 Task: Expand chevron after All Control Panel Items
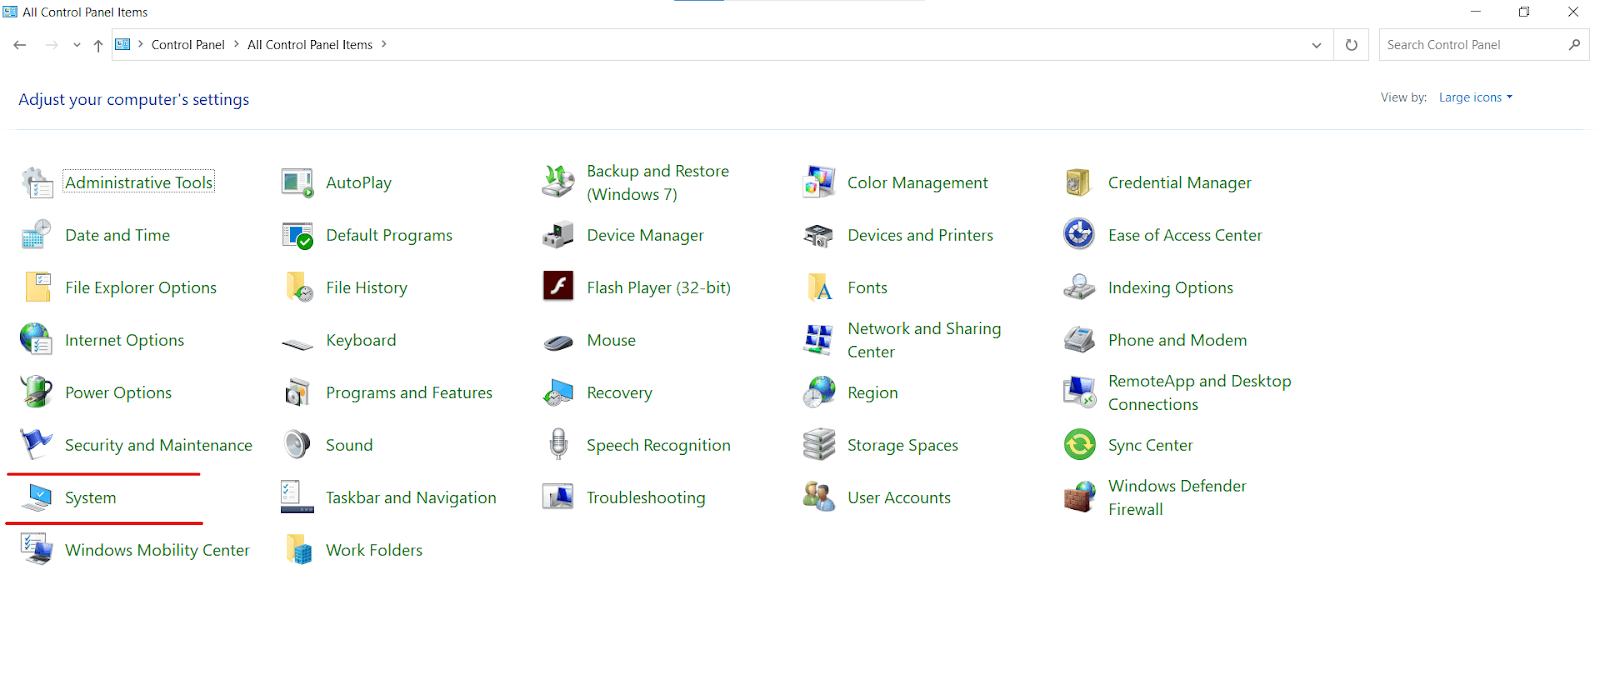pyautogui.click(x=384, y=45)
